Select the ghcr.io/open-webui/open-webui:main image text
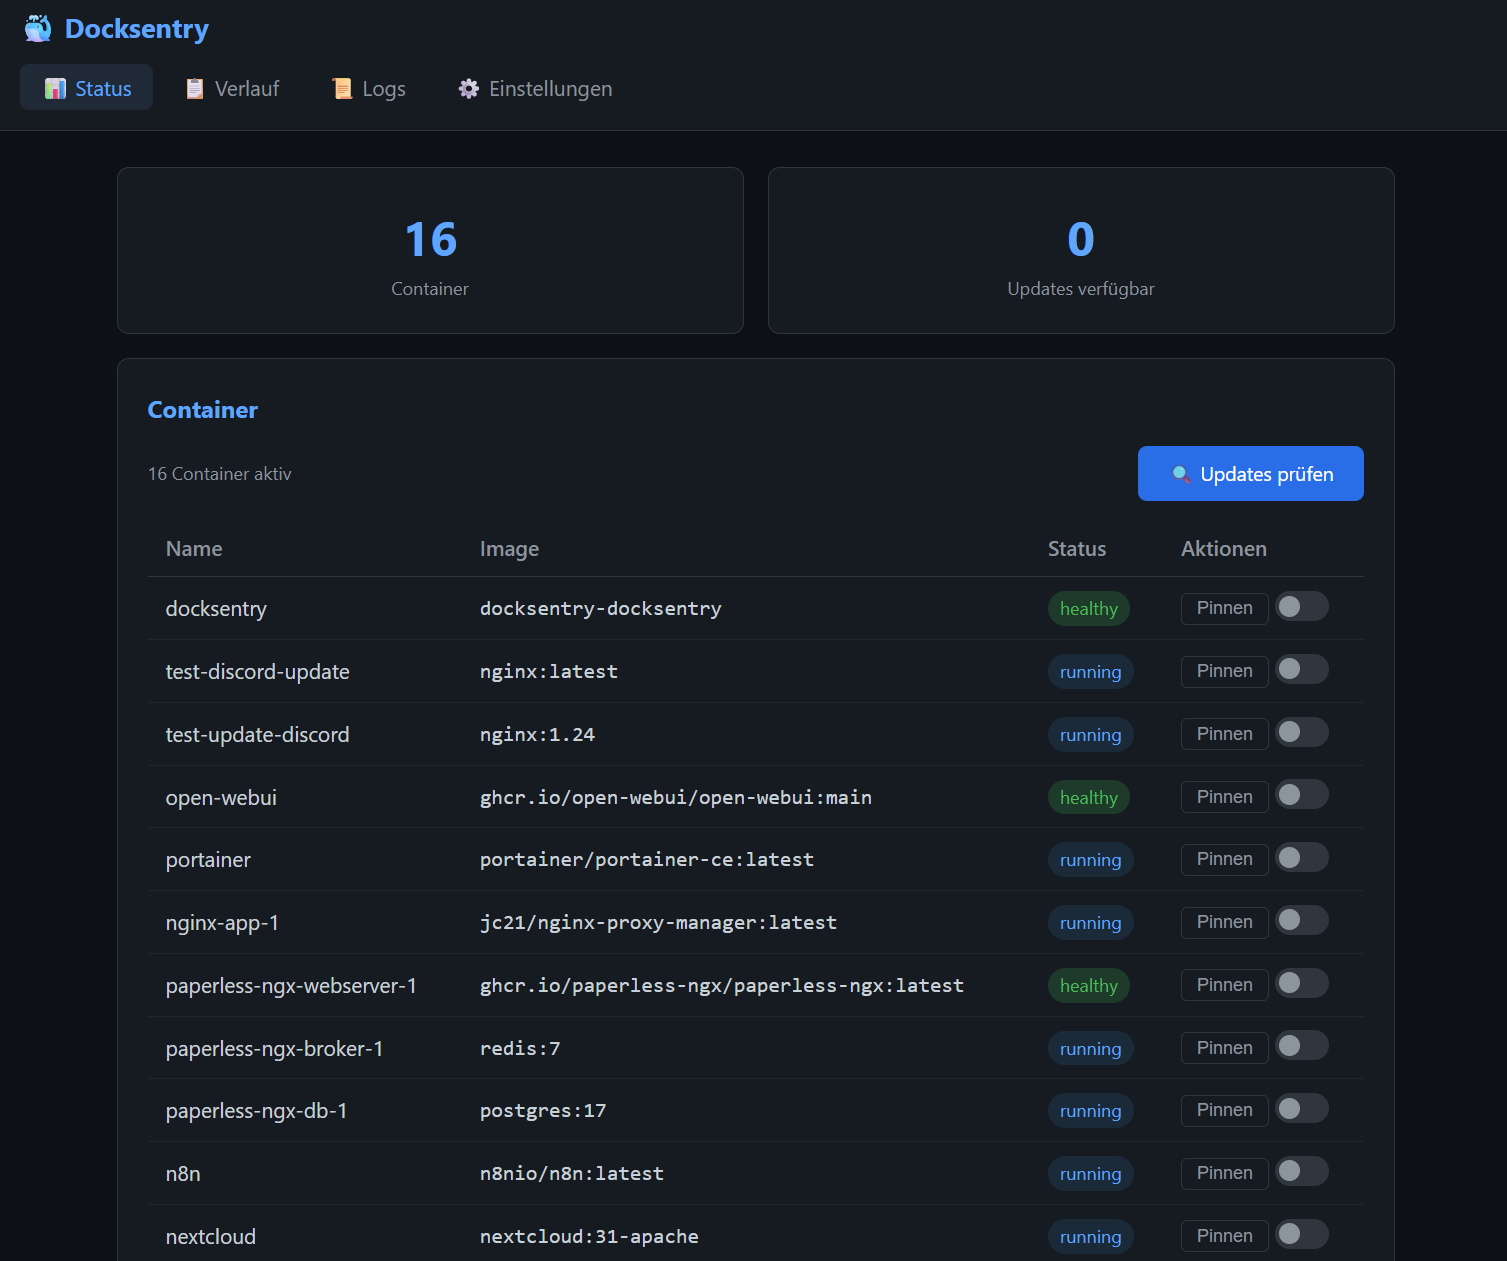Image resolution: width=1507 pixels, height=1261 pixels. (676, 798)
